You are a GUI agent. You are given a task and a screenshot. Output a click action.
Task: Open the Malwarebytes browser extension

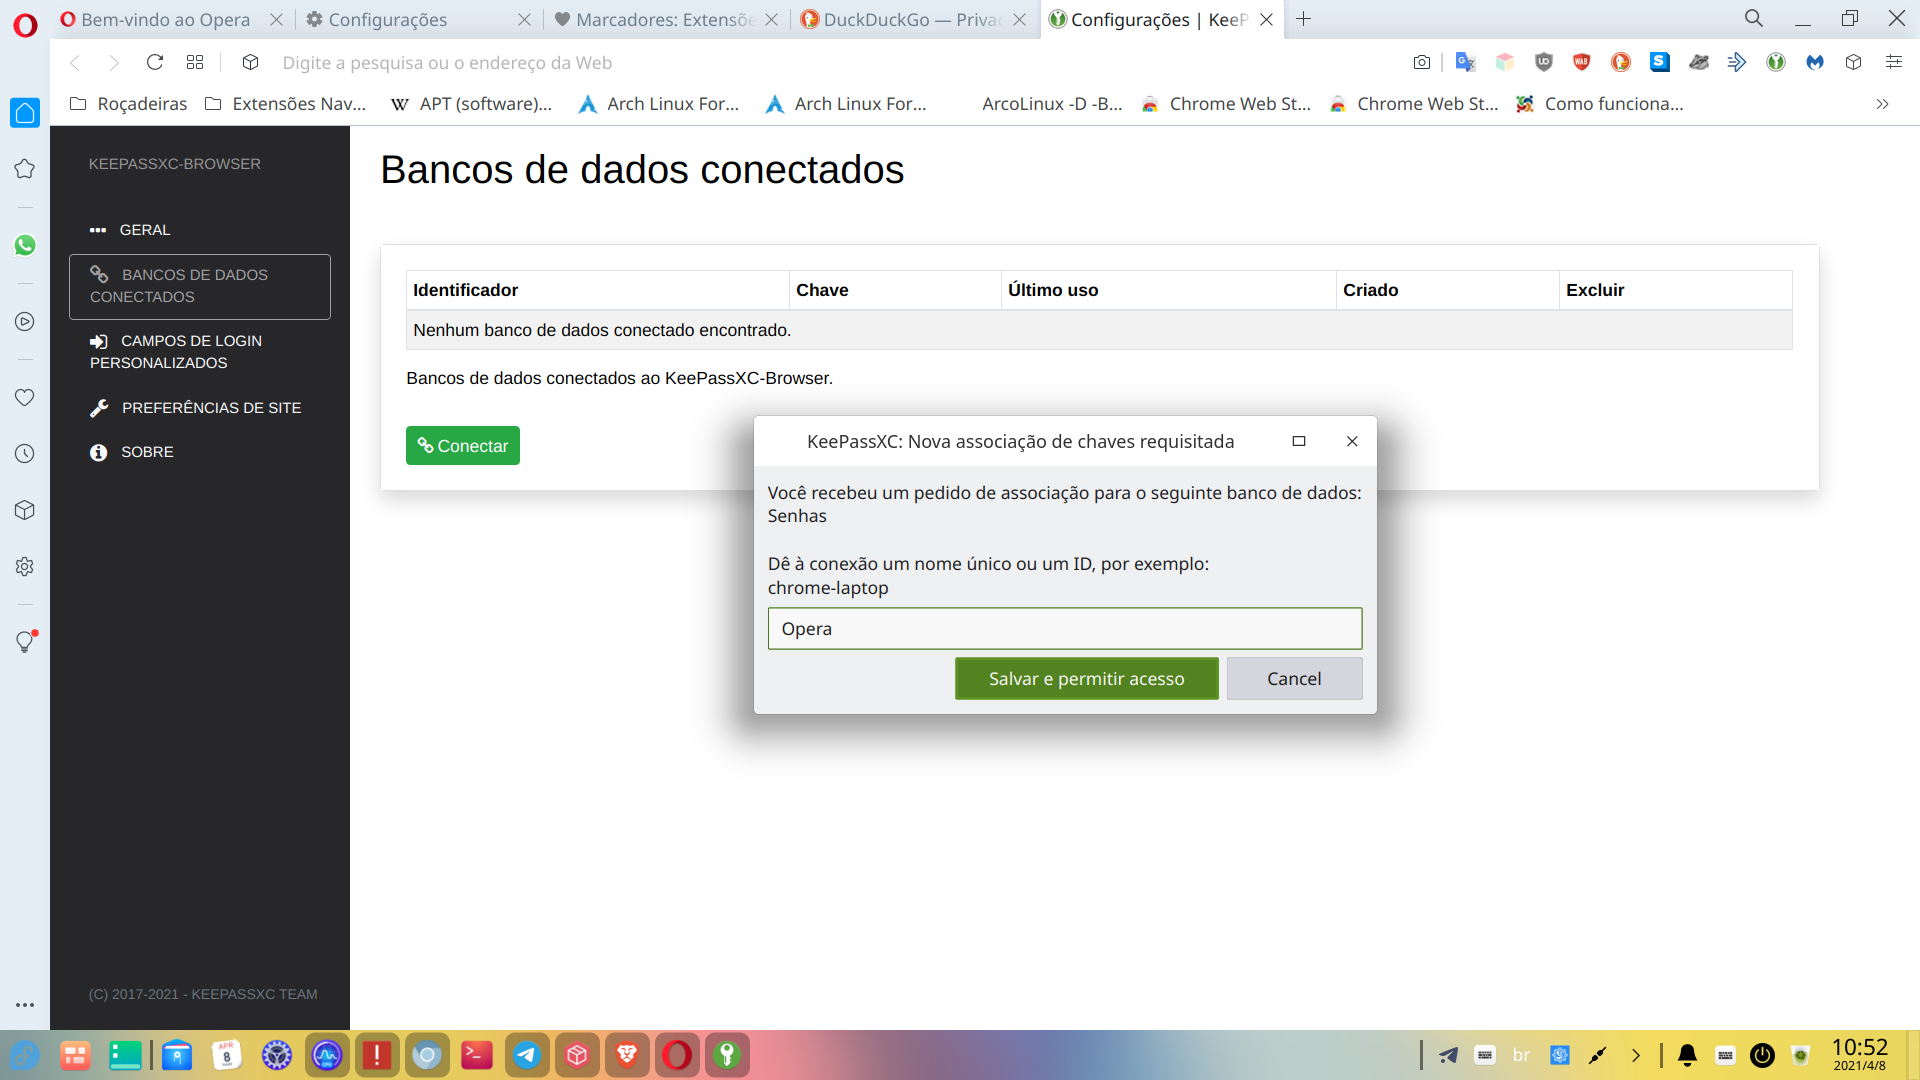tap(1815, 62)
